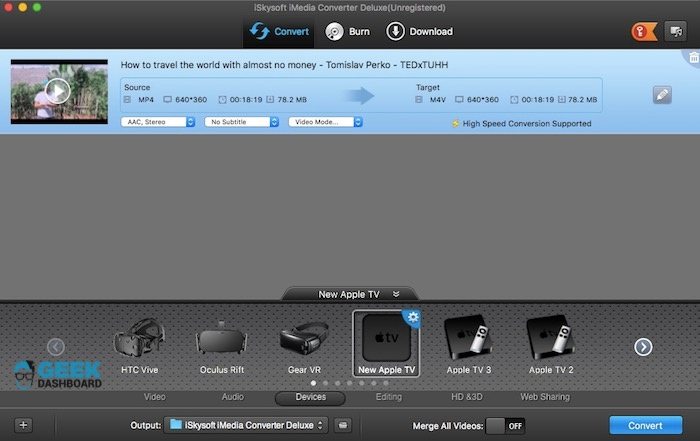Add files with the plus button
Image resolution: width=700 pixels, height=441 pixels.
pos(23,425)
